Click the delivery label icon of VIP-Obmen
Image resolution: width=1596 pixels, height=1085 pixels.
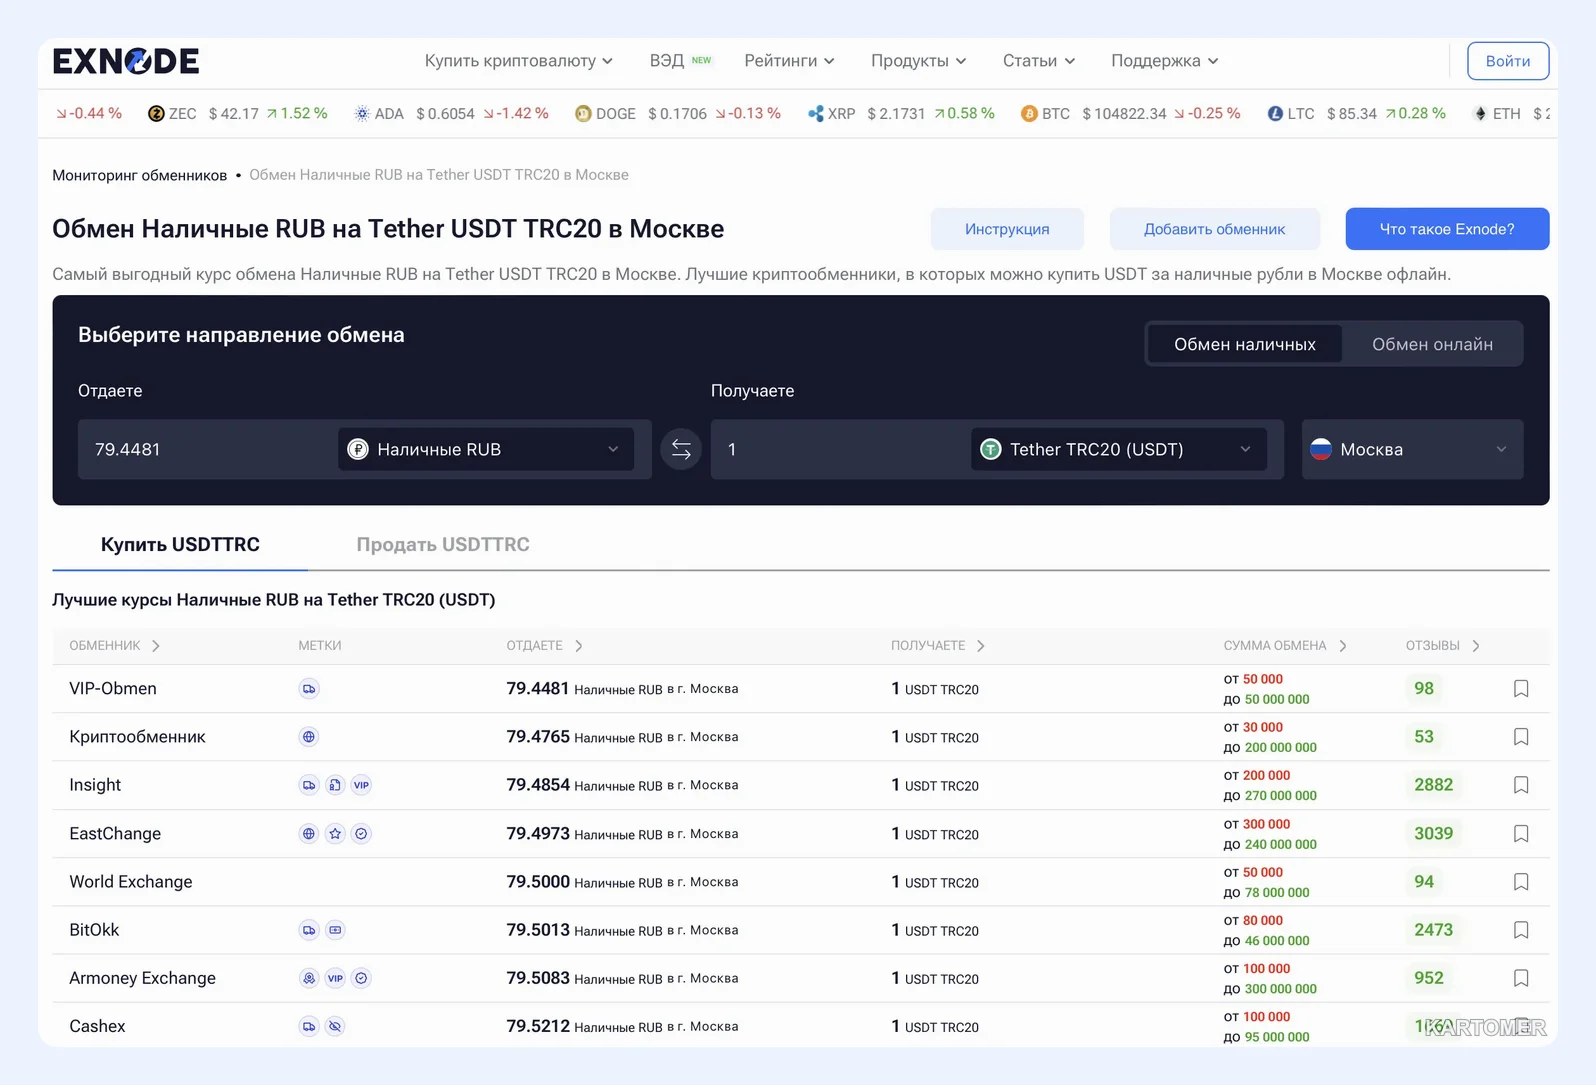tap(309, 689)
